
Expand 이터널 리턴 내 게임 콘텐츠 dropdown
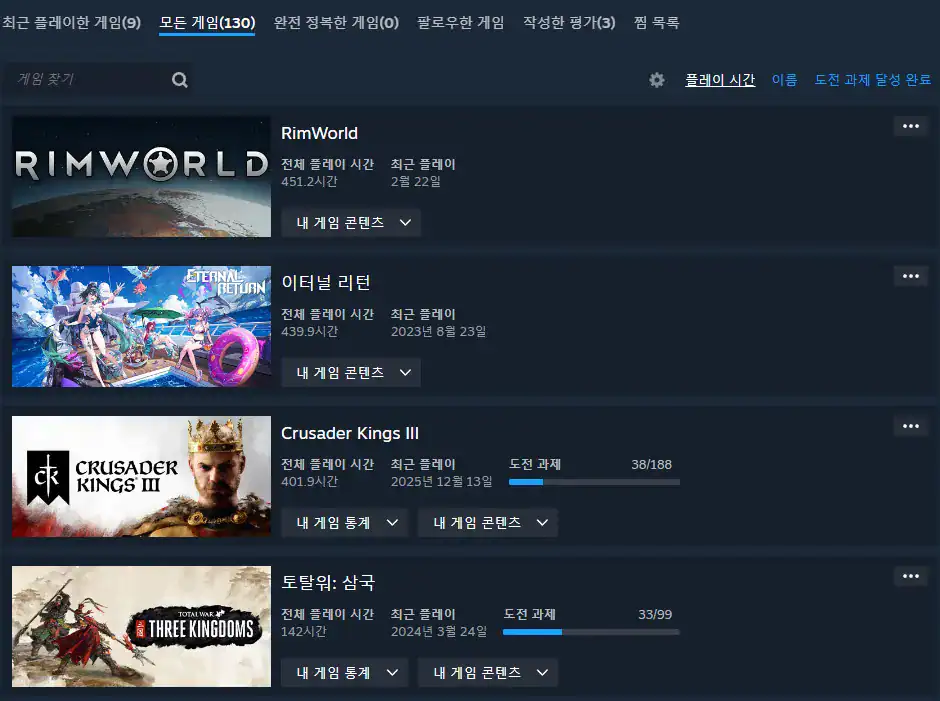(351, 372)
